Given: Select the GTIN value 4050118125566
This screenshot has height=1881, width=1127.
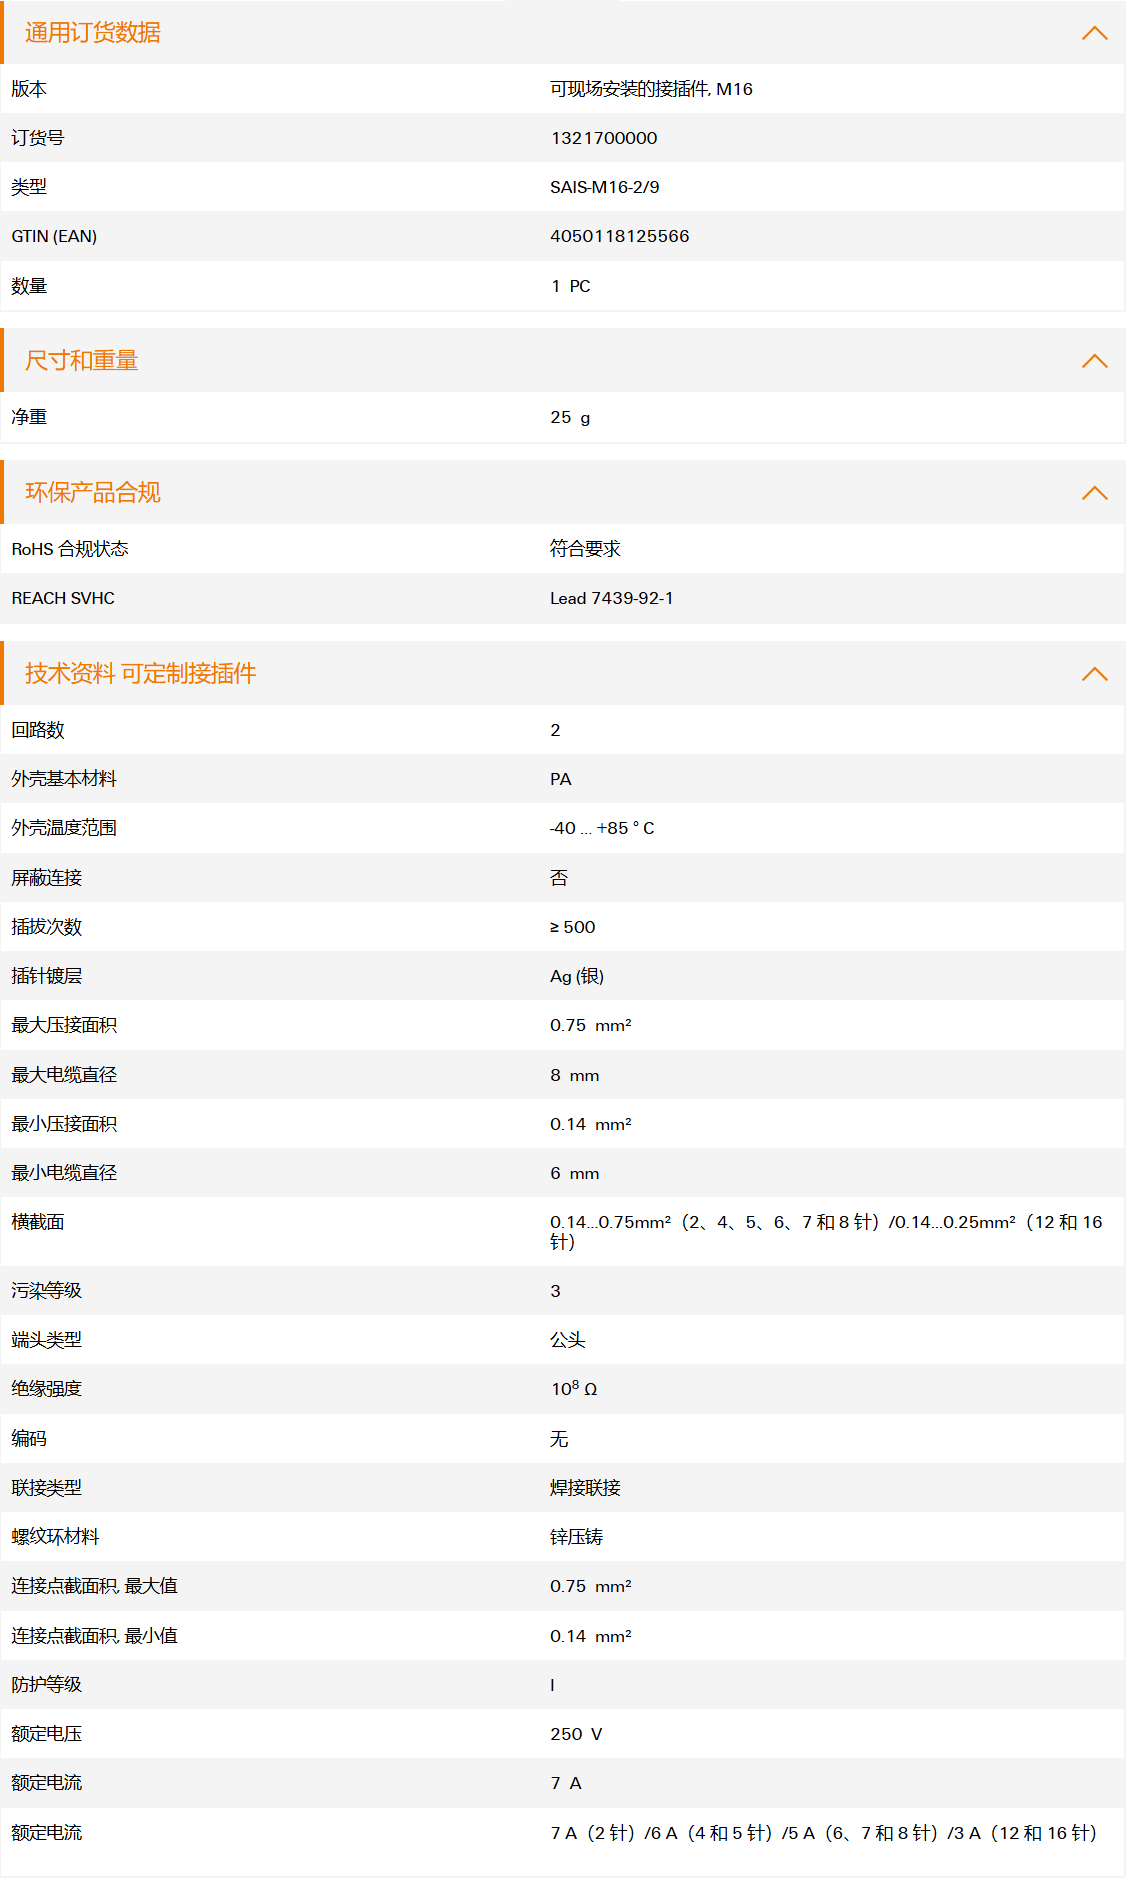Looking at the screenshot, I should coord(619,236).
